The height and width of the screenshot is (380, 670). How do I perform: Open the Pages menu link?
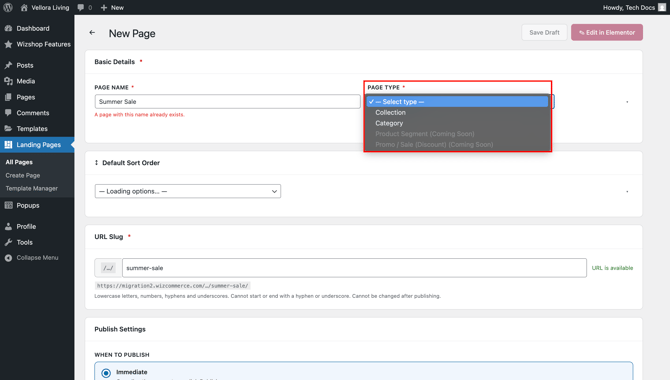(26, 97)
